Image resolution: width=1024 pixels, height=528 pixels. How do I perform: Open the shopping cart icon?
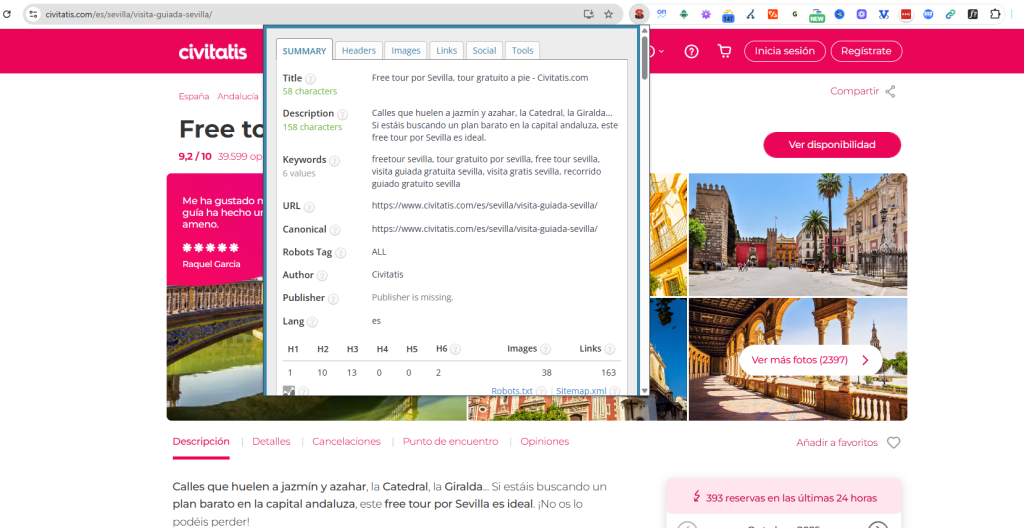point(724,51)
